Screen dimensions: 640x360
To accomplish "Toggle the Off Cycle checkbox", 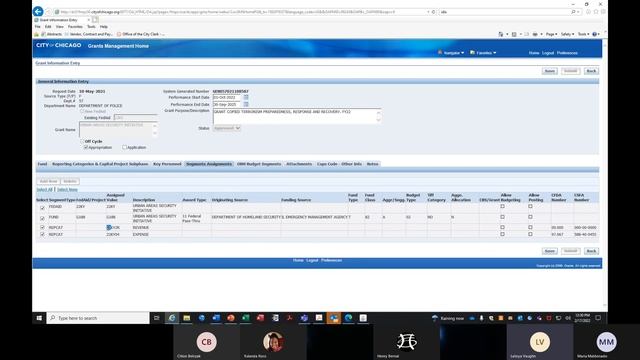I will tap(82, 141).
